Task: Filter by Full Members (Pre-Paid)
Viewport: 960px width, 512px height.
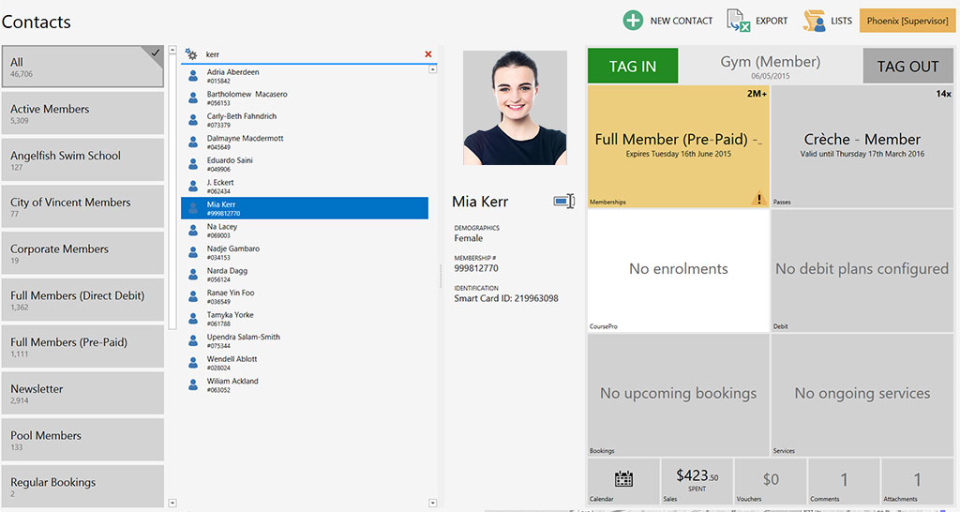Action: pos(83,347)
